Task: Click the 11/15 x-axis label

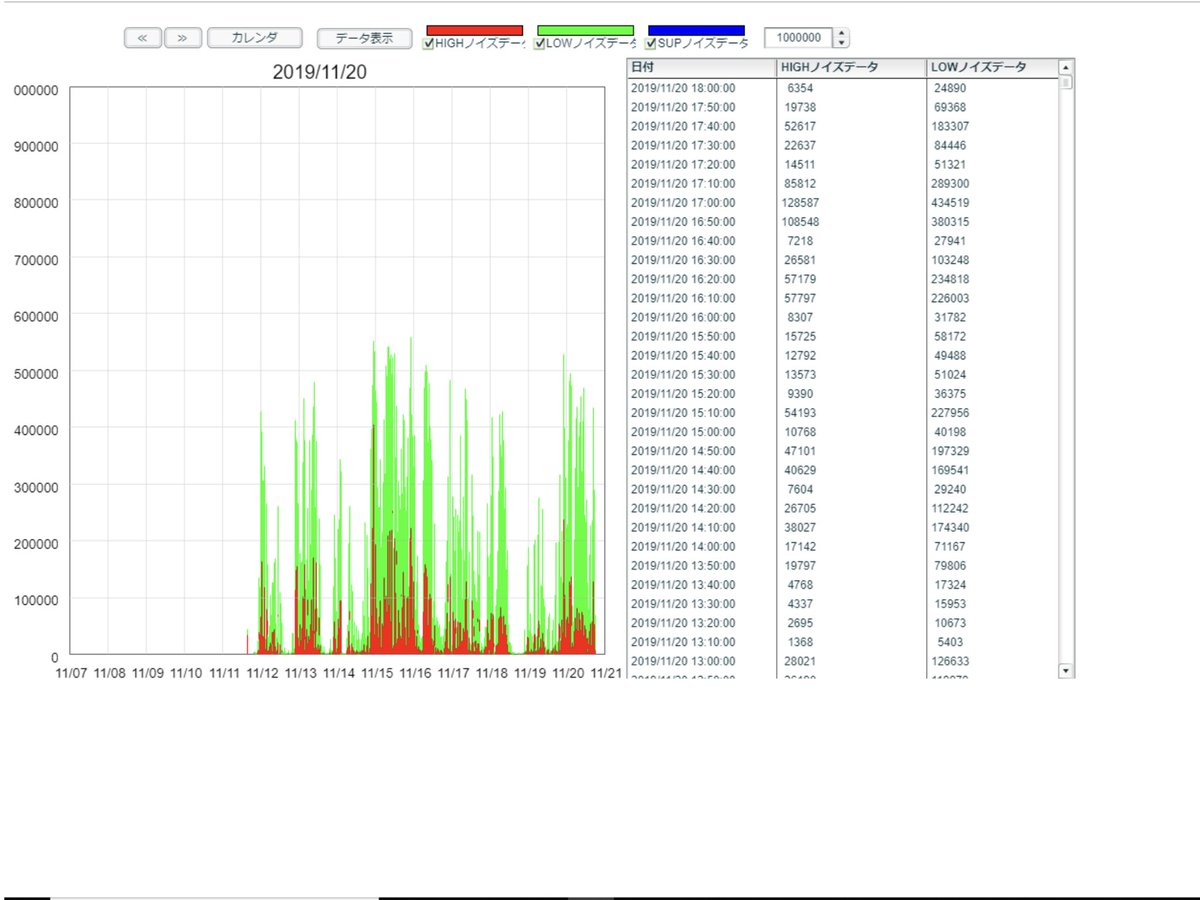Action: click(377, 674)
